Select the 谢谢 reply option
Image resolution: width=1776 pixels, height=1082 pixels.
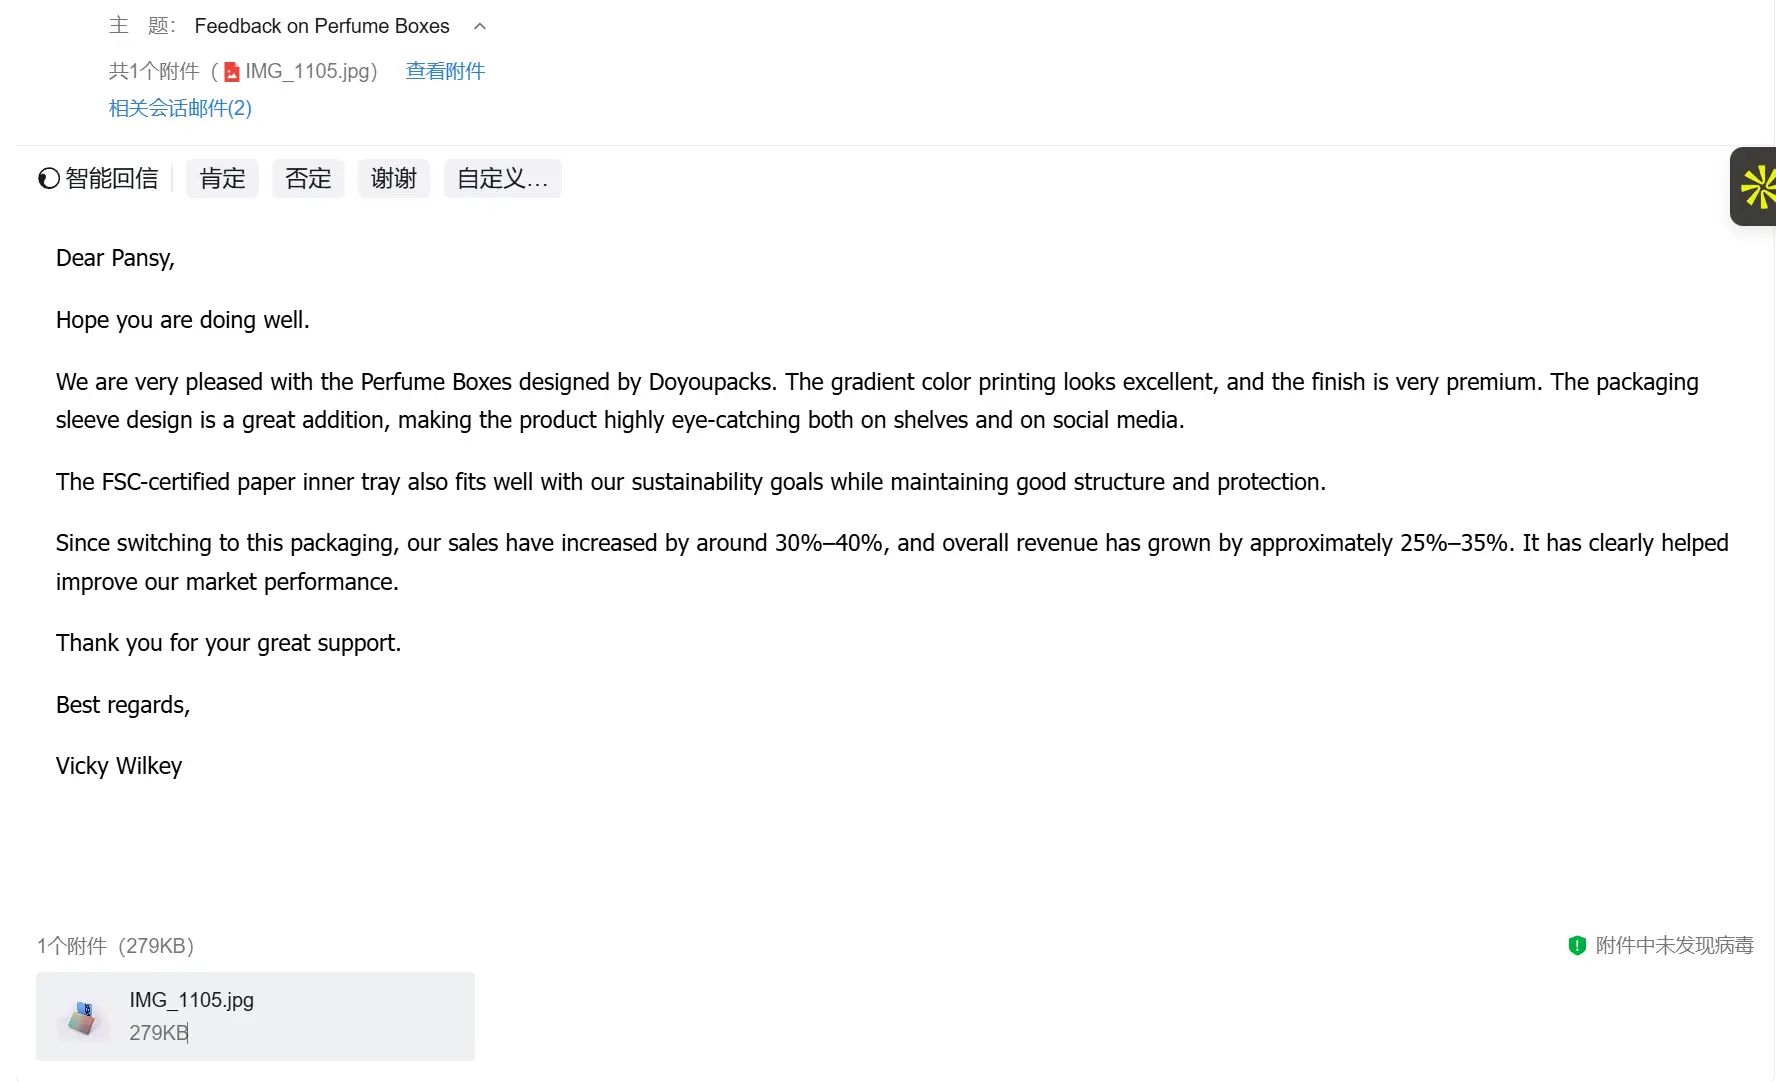[394, 178]
